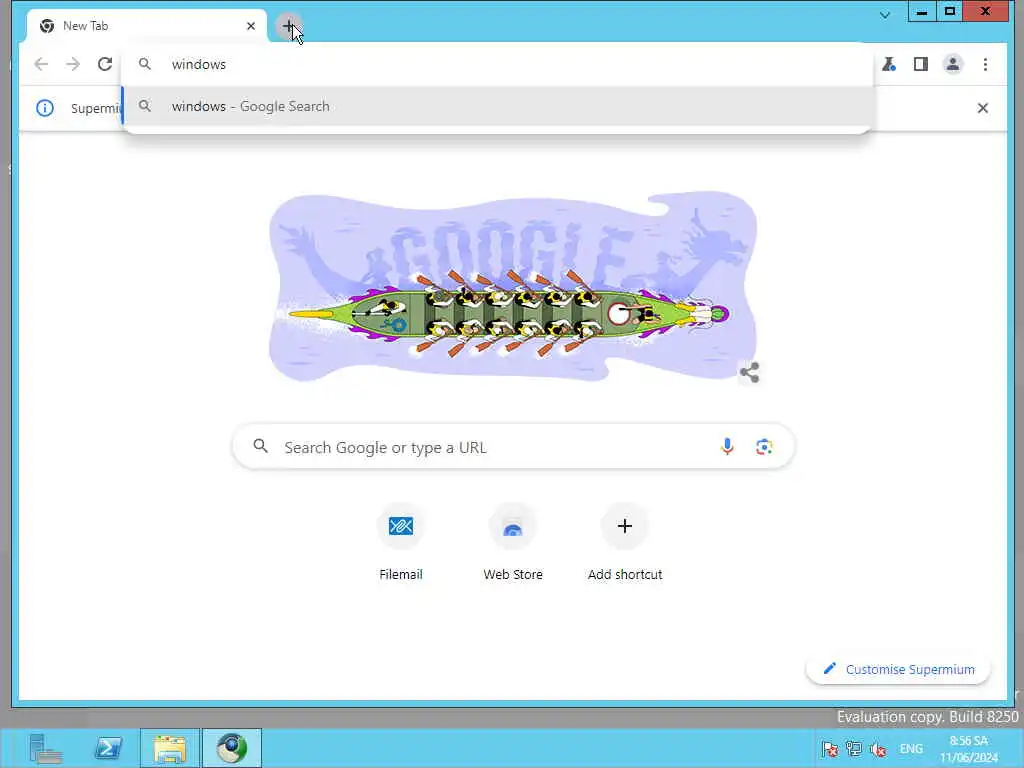1024x768 pixels.
Task: Open Server Manager from taskbar
Action: click(x=45, y=748)
